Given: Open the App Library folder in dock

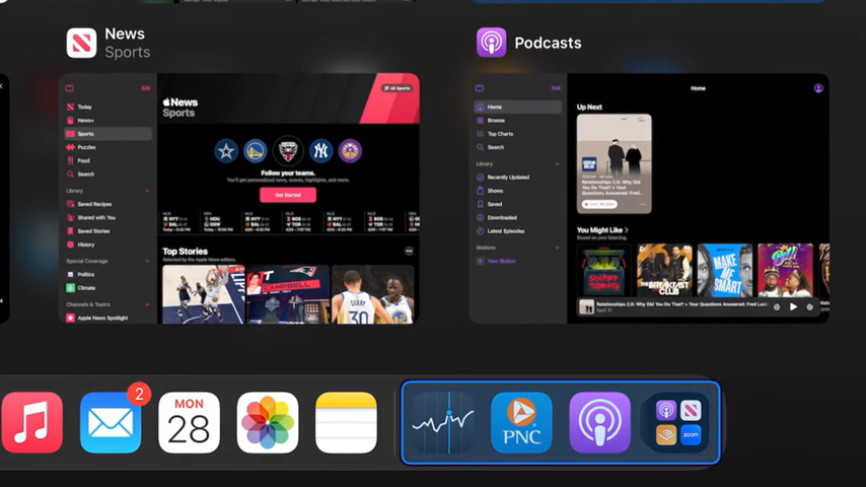Looking at the screenshot, I should tap(678, 422).
